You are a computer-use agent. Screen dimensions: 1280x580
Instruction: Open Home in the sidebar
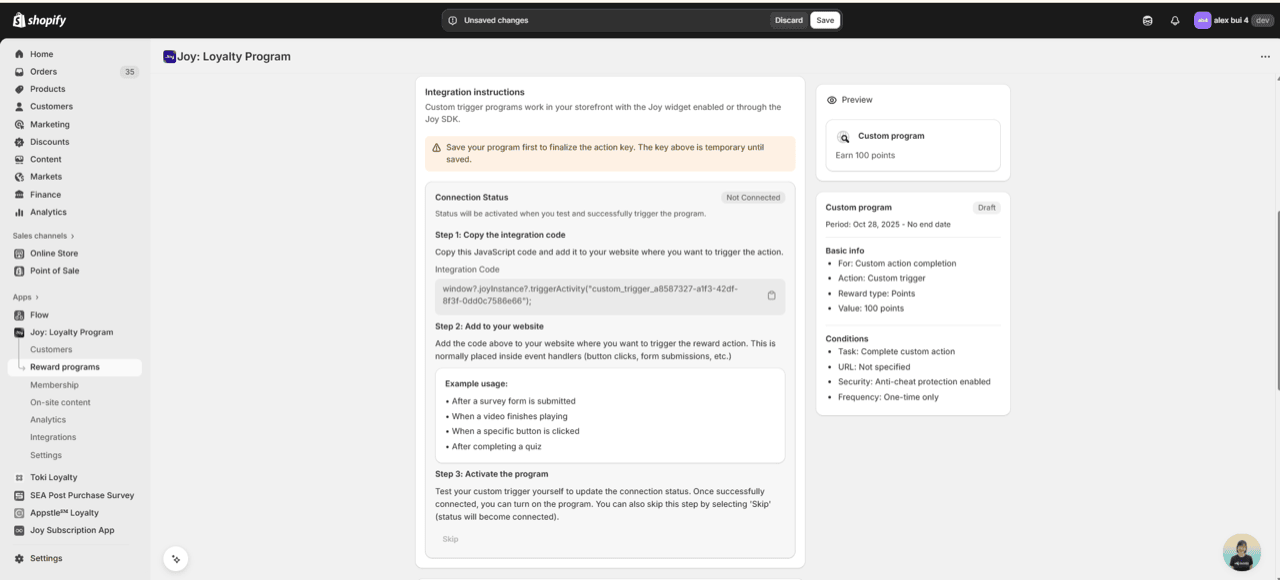pos(41,54)
